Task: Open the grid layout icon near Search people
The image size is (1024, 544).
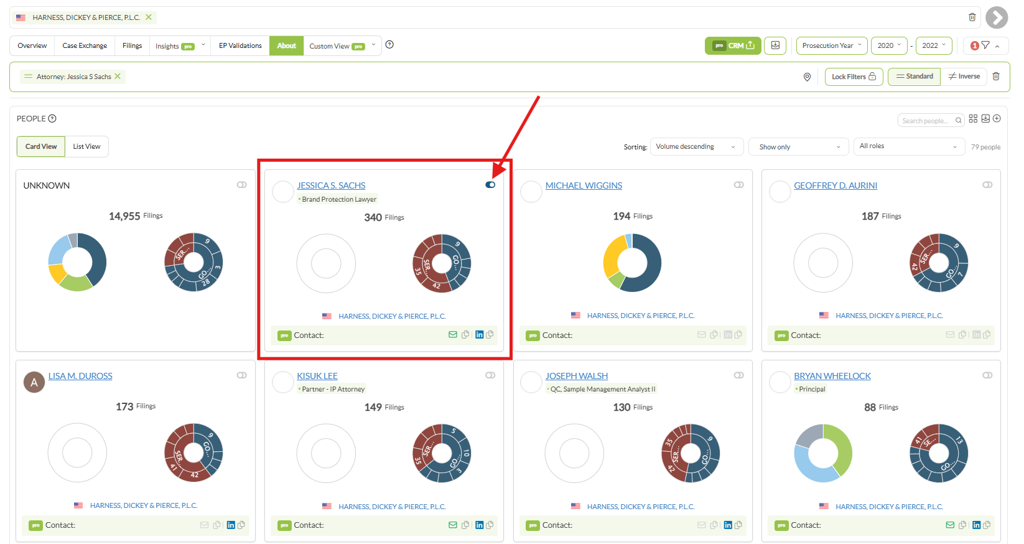Action: pos(973,119)
